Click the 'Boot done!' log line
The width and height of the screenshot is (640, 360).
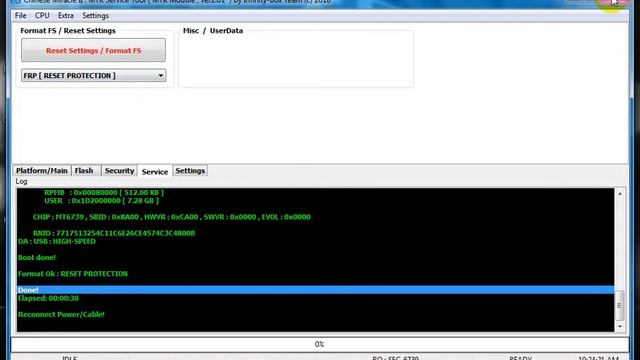click(37, 258)
